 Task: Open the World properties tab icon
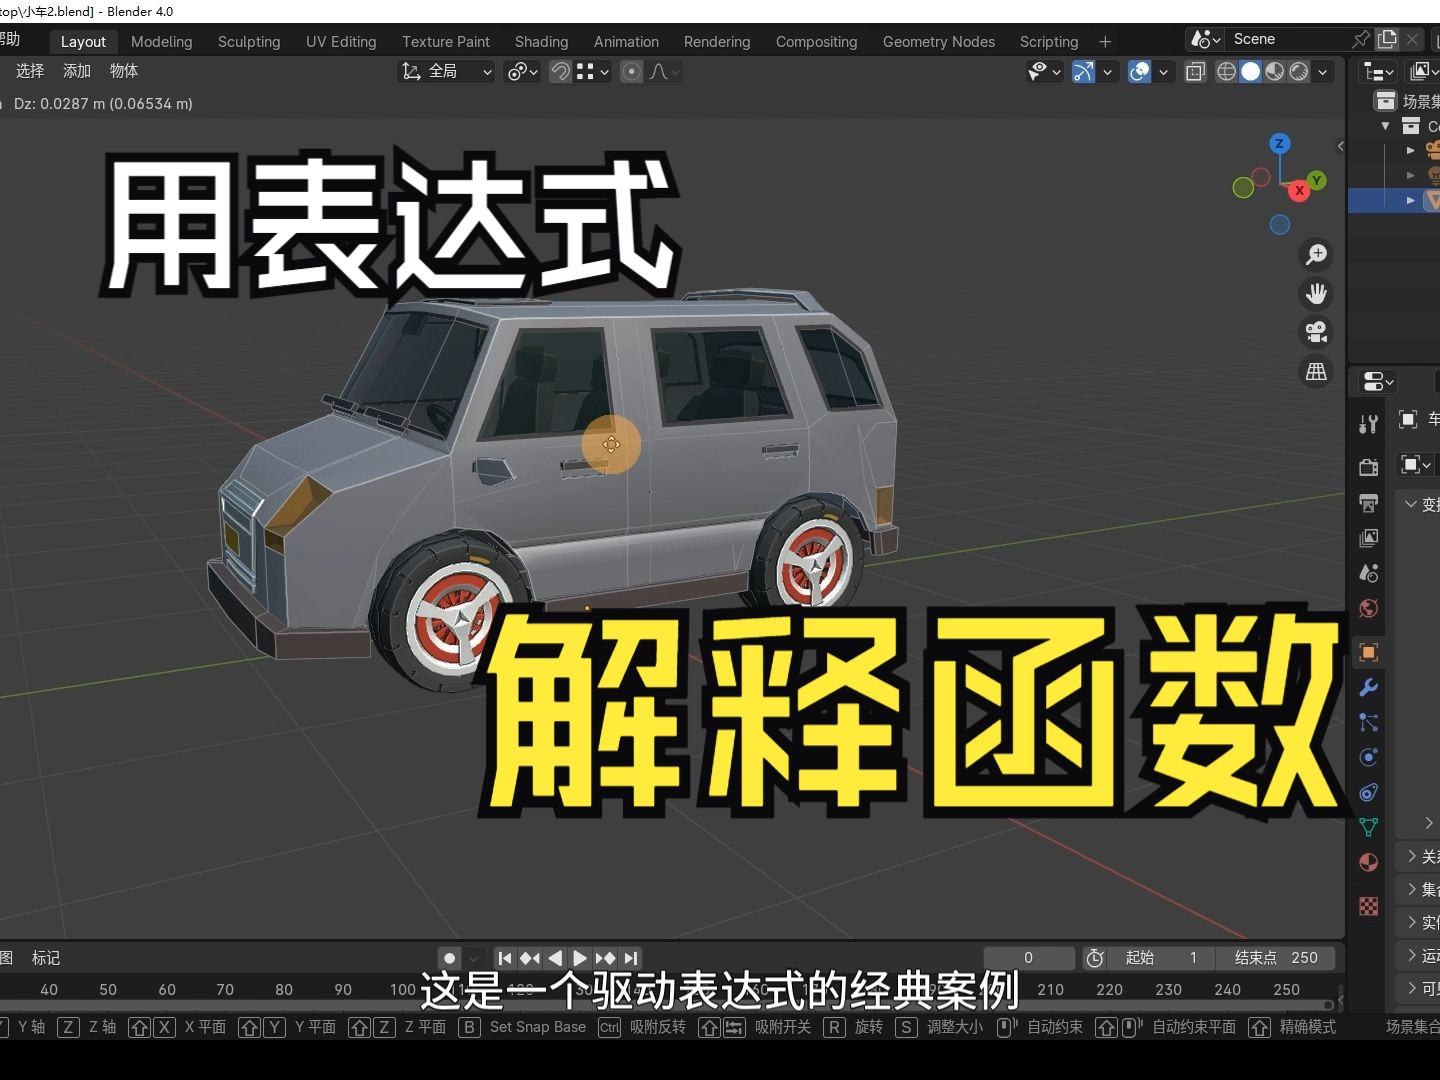pos(1369,608)
